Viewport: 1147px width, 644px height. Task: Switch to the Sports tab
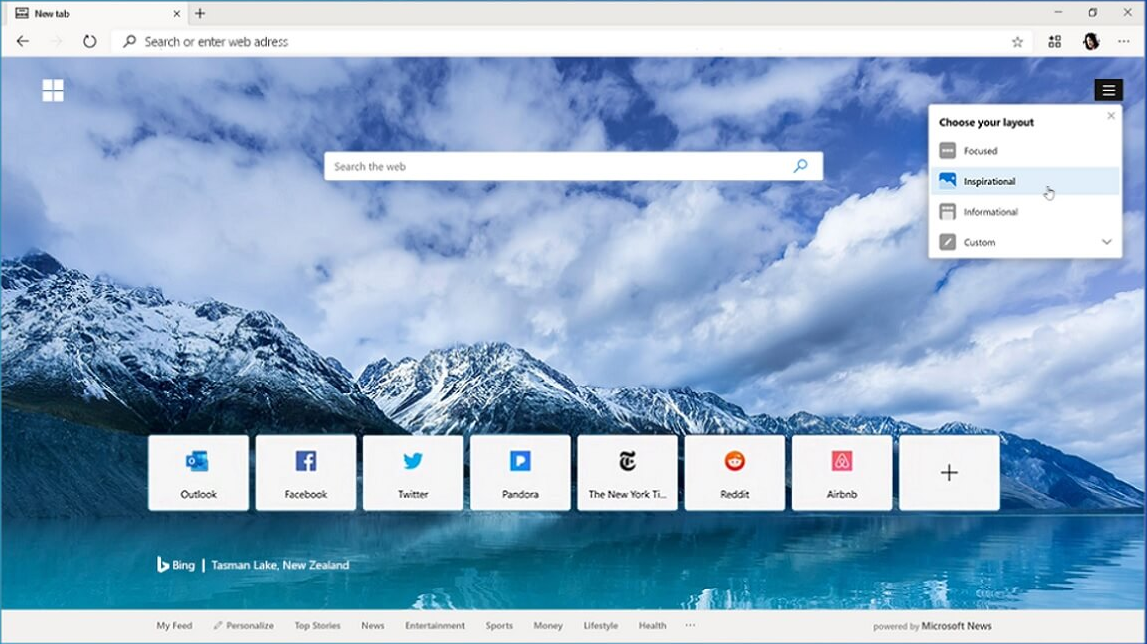499,626
